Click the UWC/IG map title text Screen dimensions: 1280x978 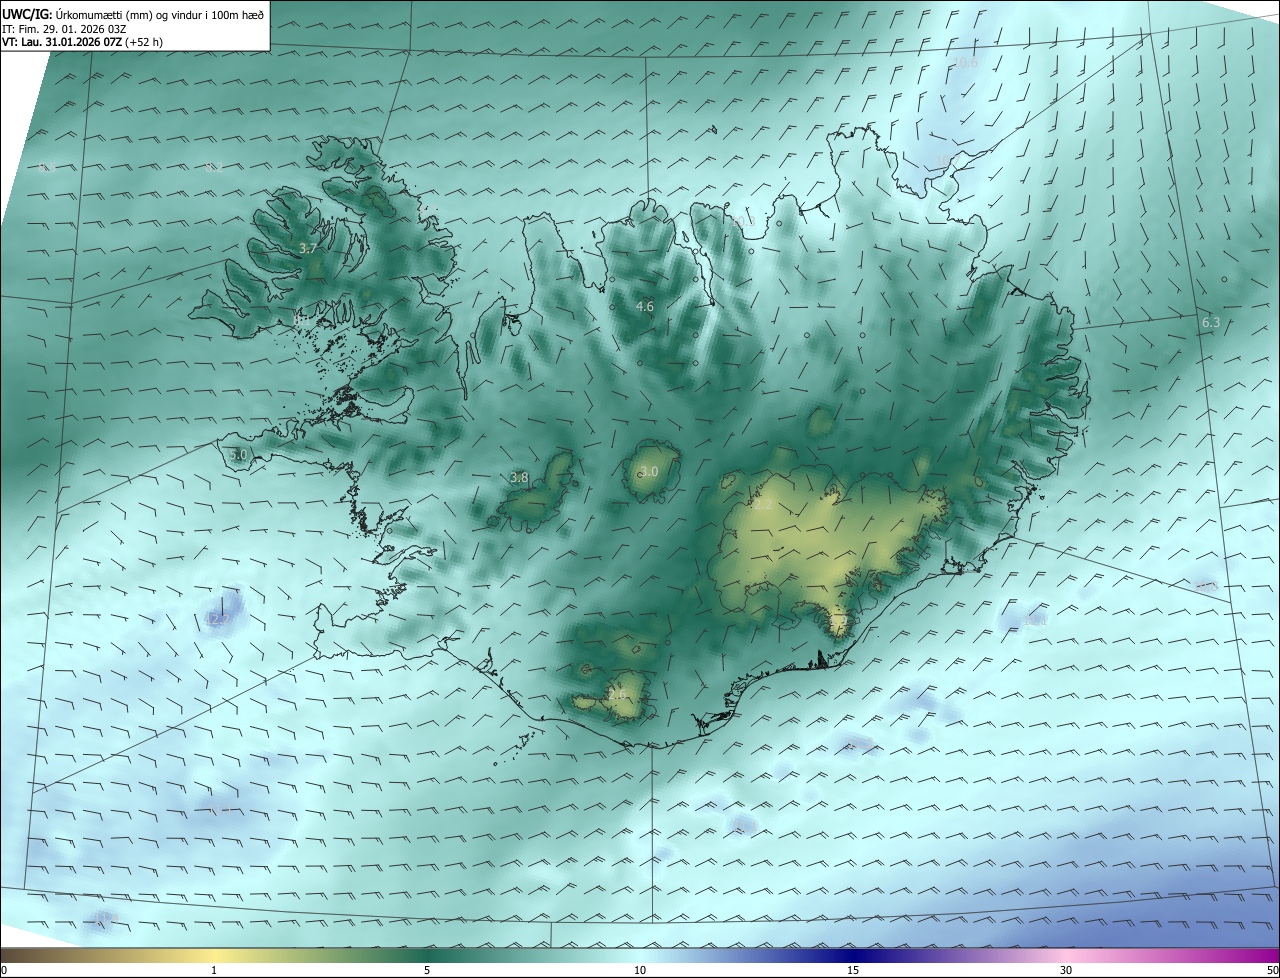pyautogui.click(x=133, y=13)
